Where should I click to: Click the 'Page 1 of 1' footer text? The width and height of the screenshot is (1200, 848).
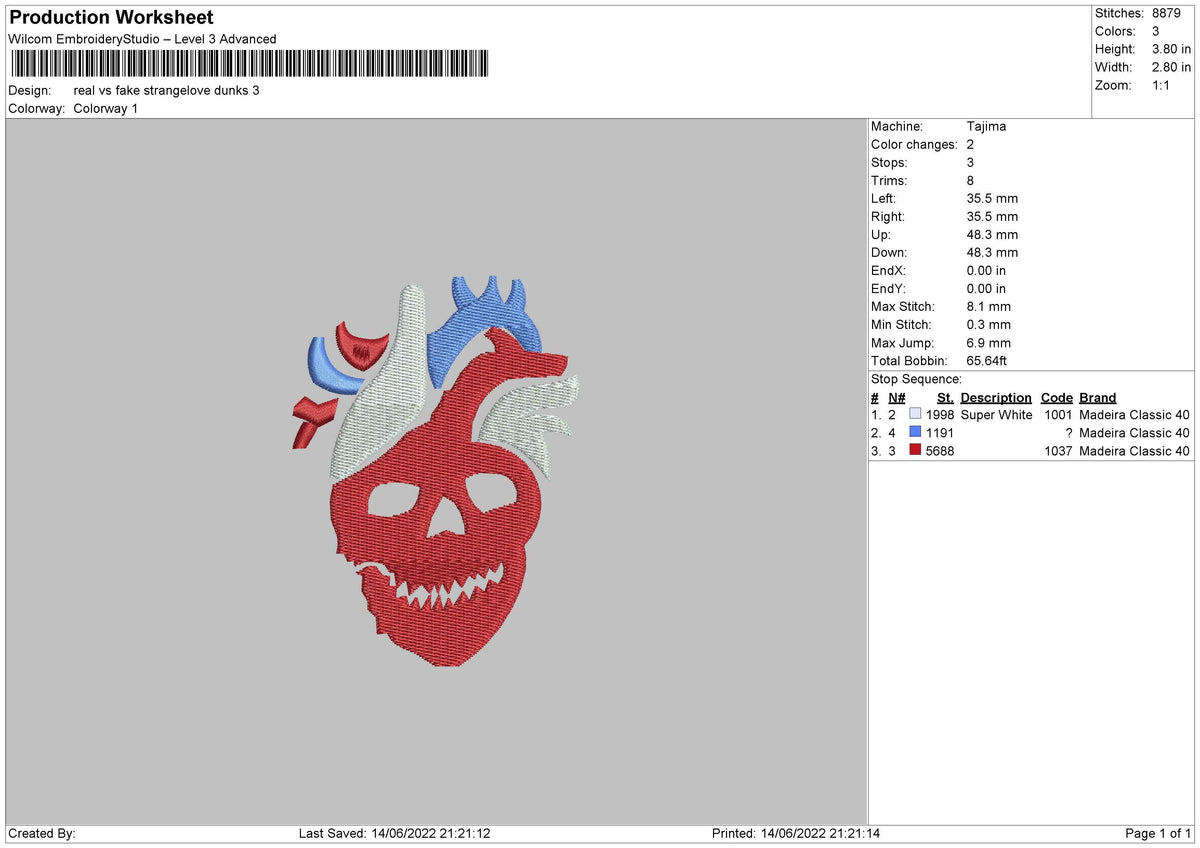1158,833
